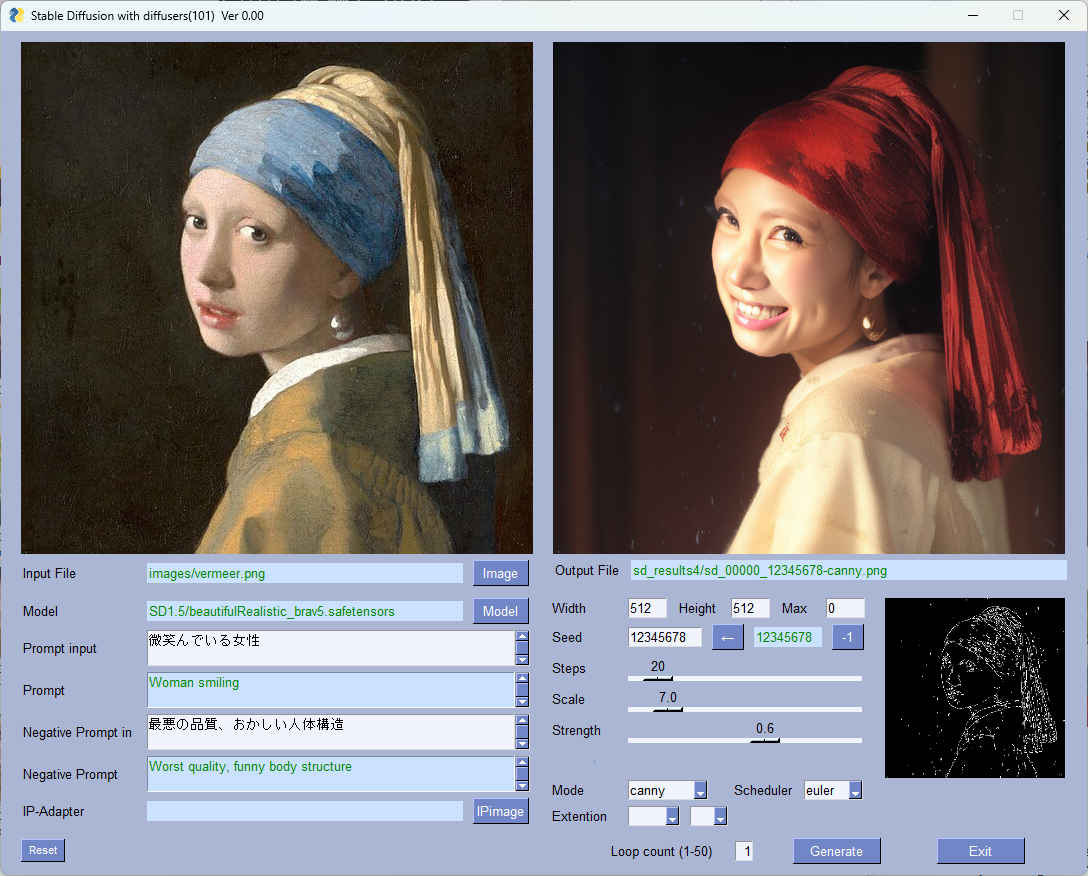Screen dimensions: 1088x876
Task: Expand the Scheduler euler dropdown
Action: coord(855,791)
